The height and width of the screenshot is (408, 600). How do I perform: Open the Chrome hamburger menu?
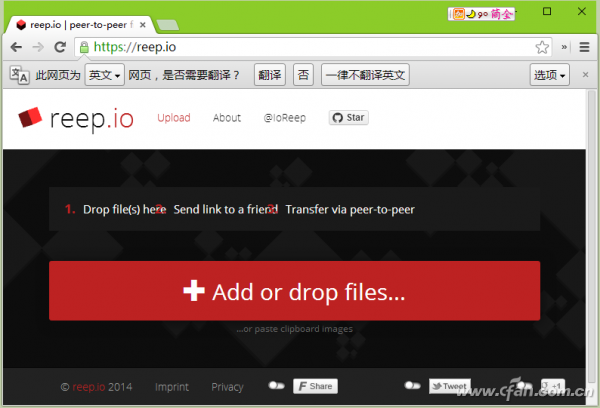coord(584,47)
